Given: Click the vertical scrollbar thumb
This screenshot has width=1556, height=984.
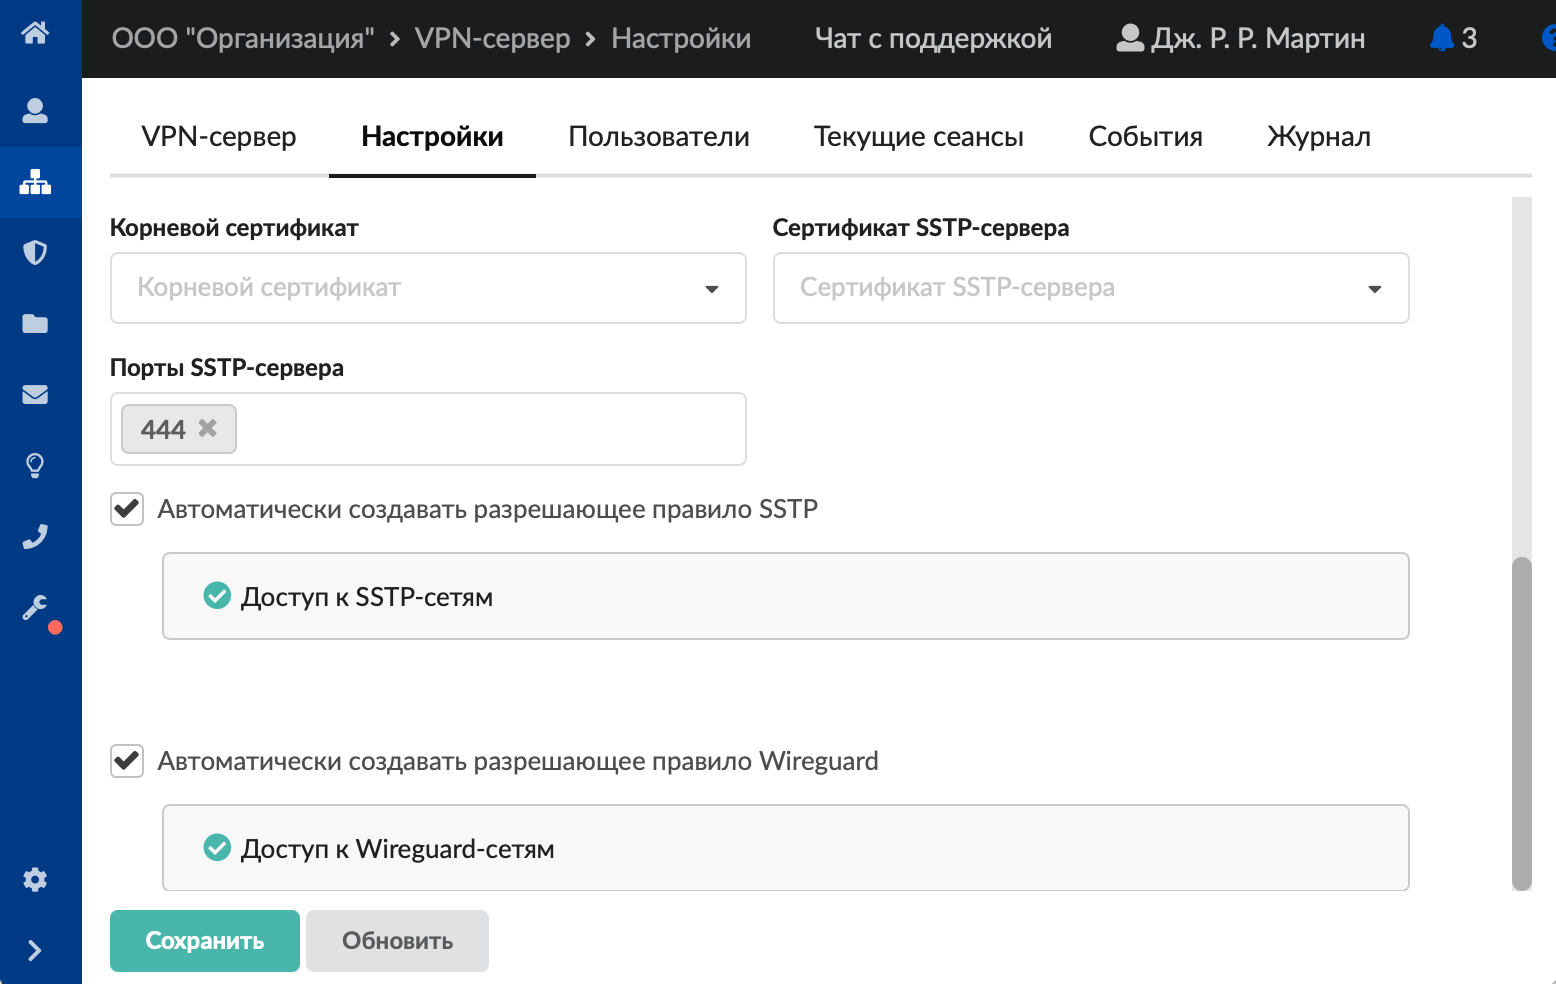Looking at the screenshot, I should [x=1522, y=722].
